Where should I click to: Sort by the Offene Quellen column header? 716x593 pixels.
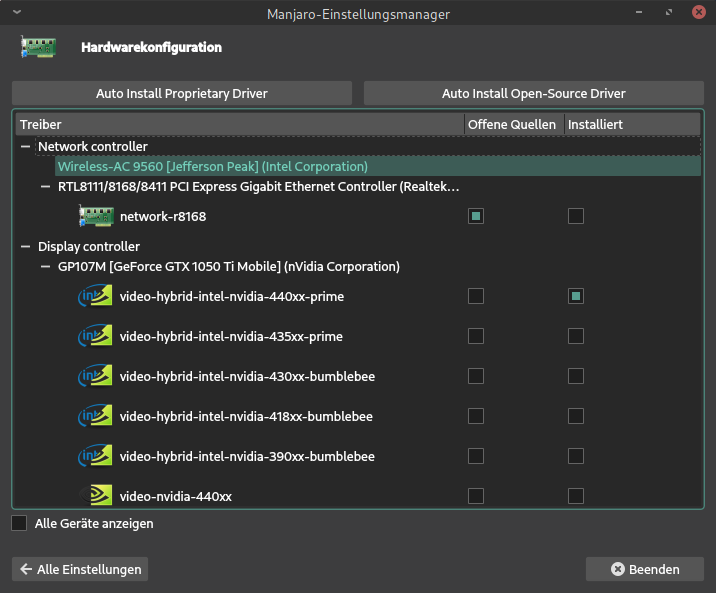point(515,124)
